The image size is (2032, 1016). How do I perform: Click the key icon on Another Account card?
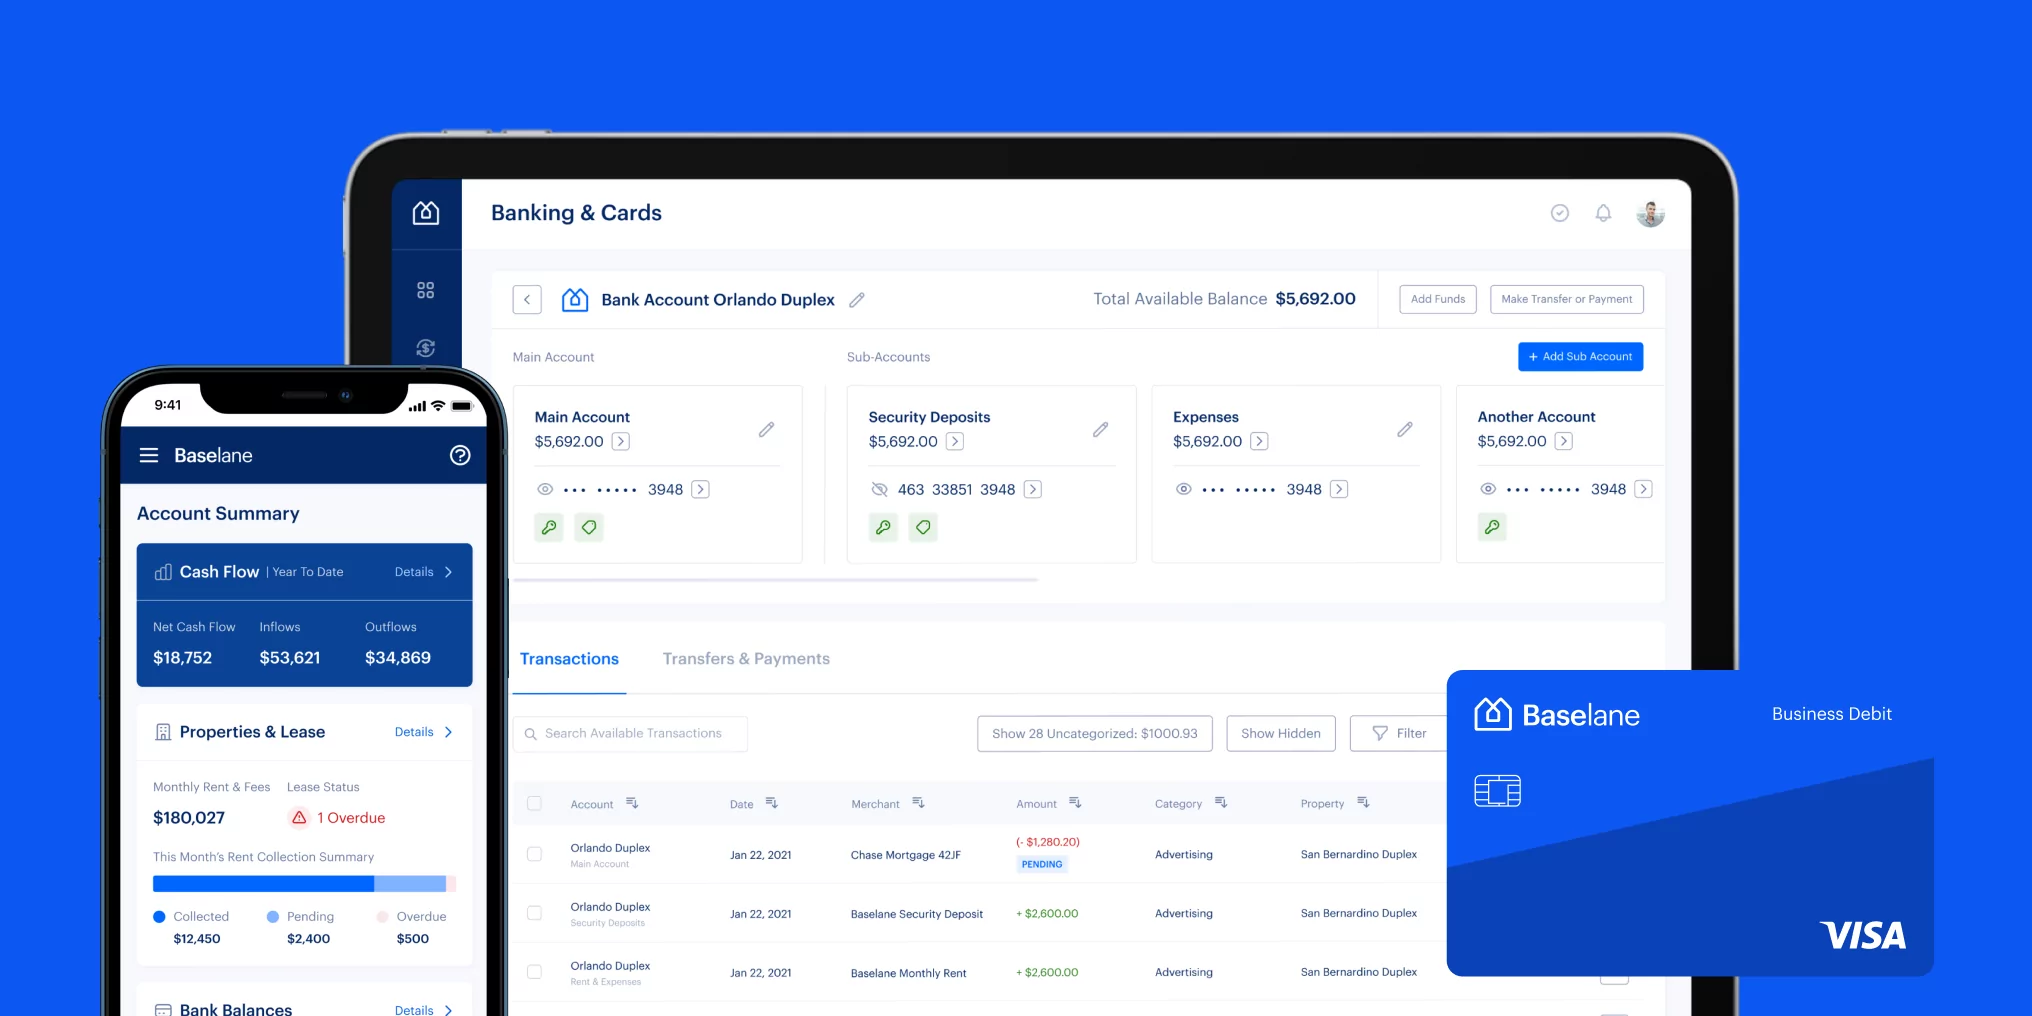(1492, 527)
